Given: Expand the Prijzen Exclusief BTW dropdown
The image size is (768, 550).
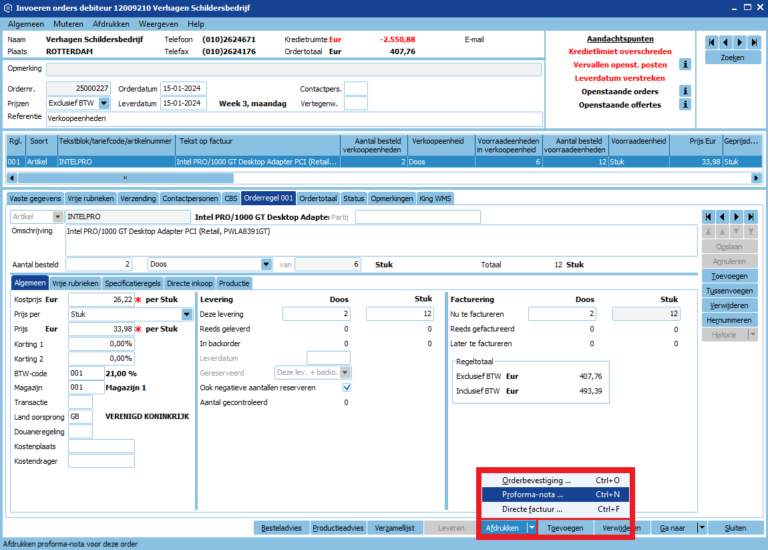Looking at the screenshot, I should pos(101,103).
